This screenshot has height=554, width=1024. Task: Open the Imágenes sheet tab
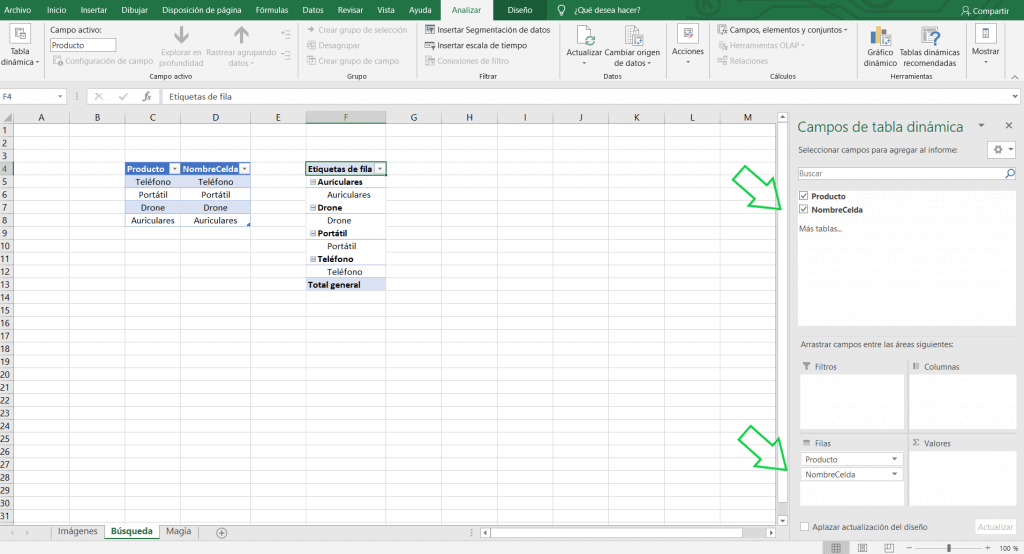(x=77, y=531)
